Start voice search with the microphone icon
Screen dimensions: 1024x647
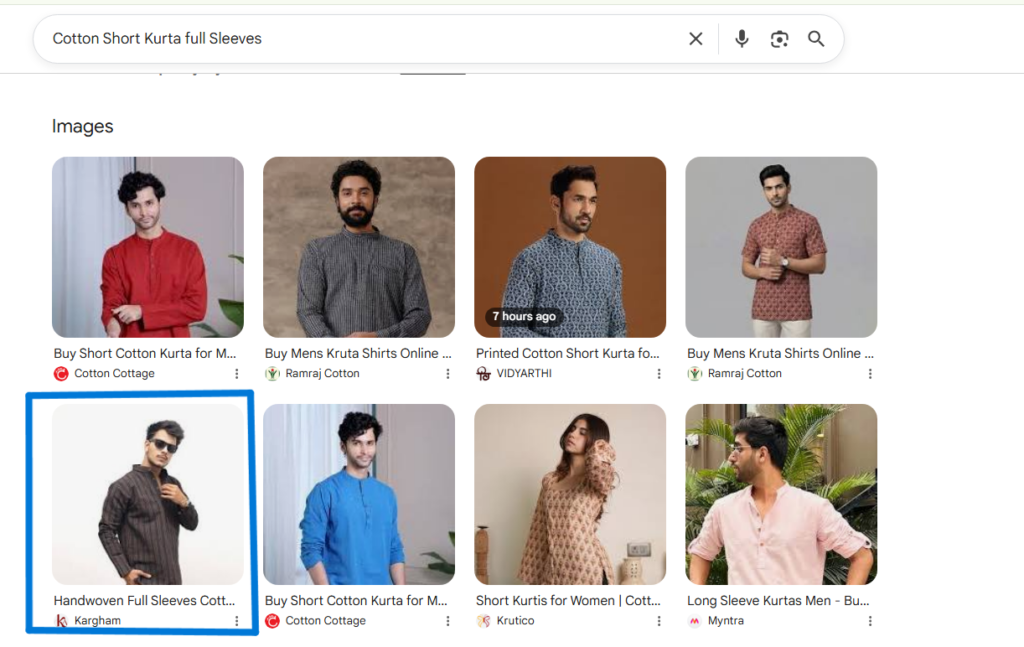741,39
